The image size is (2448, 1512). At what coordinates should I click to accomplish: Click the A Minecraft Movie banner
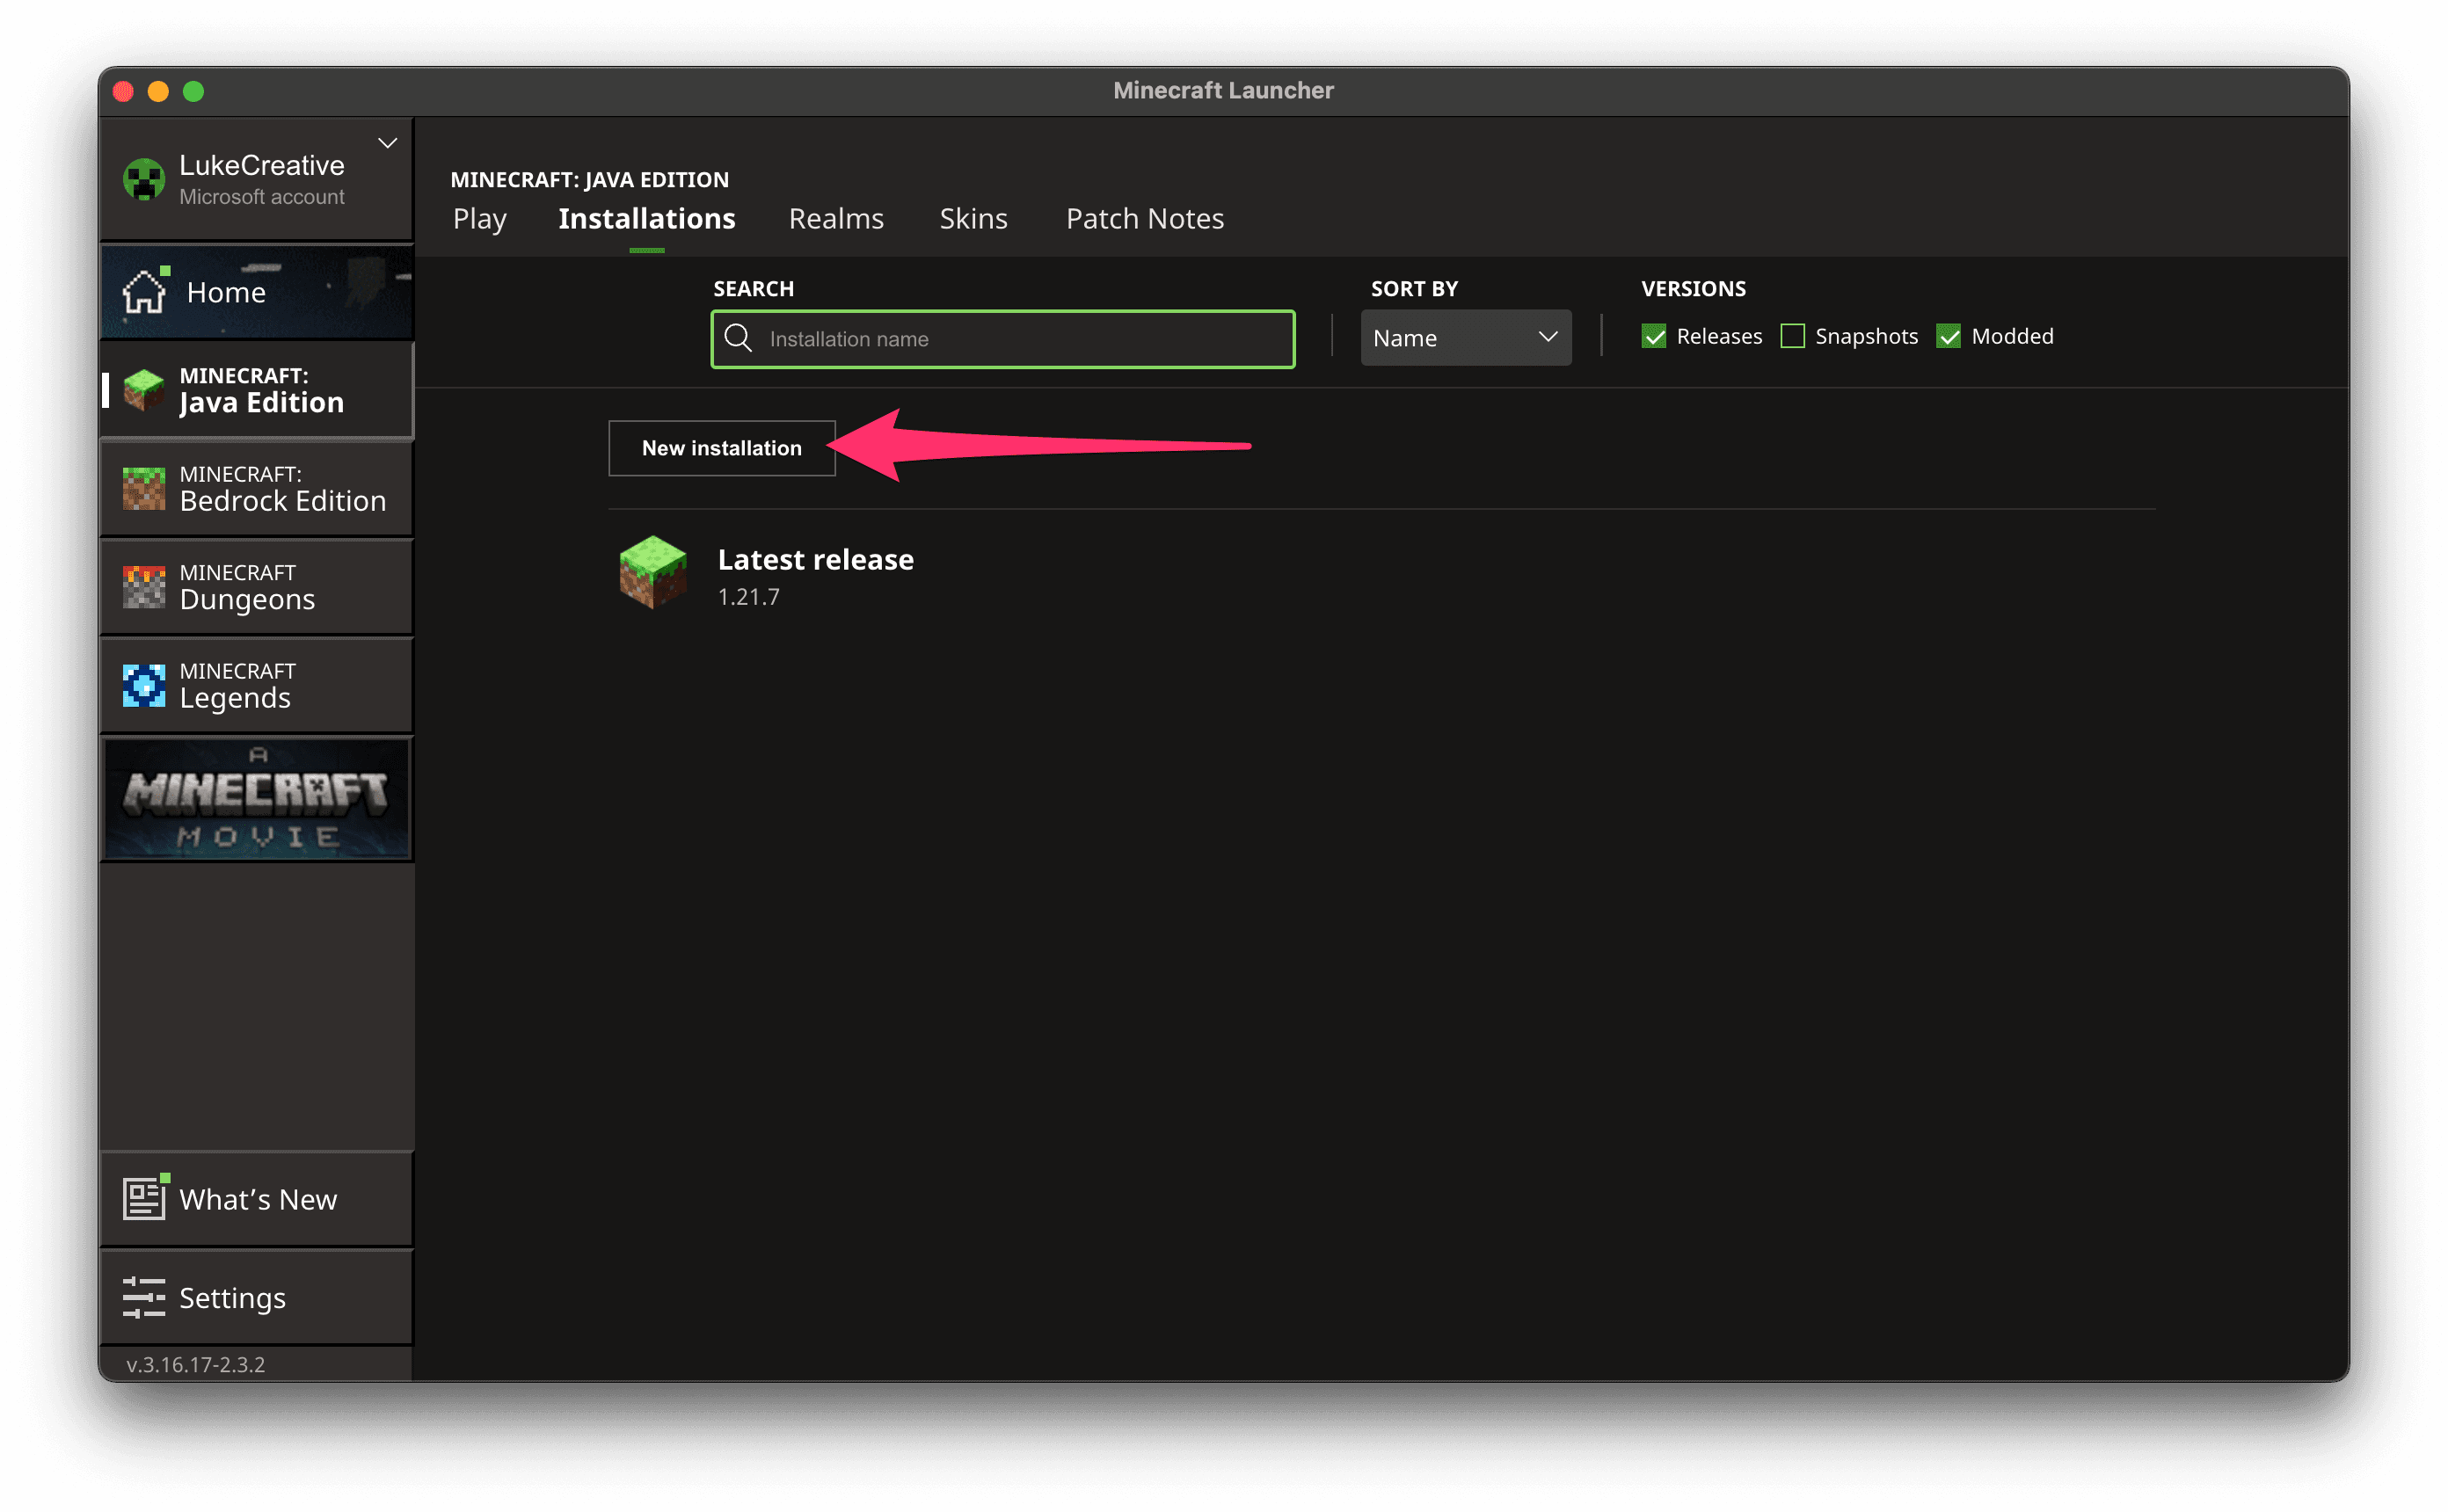(257, 798)
